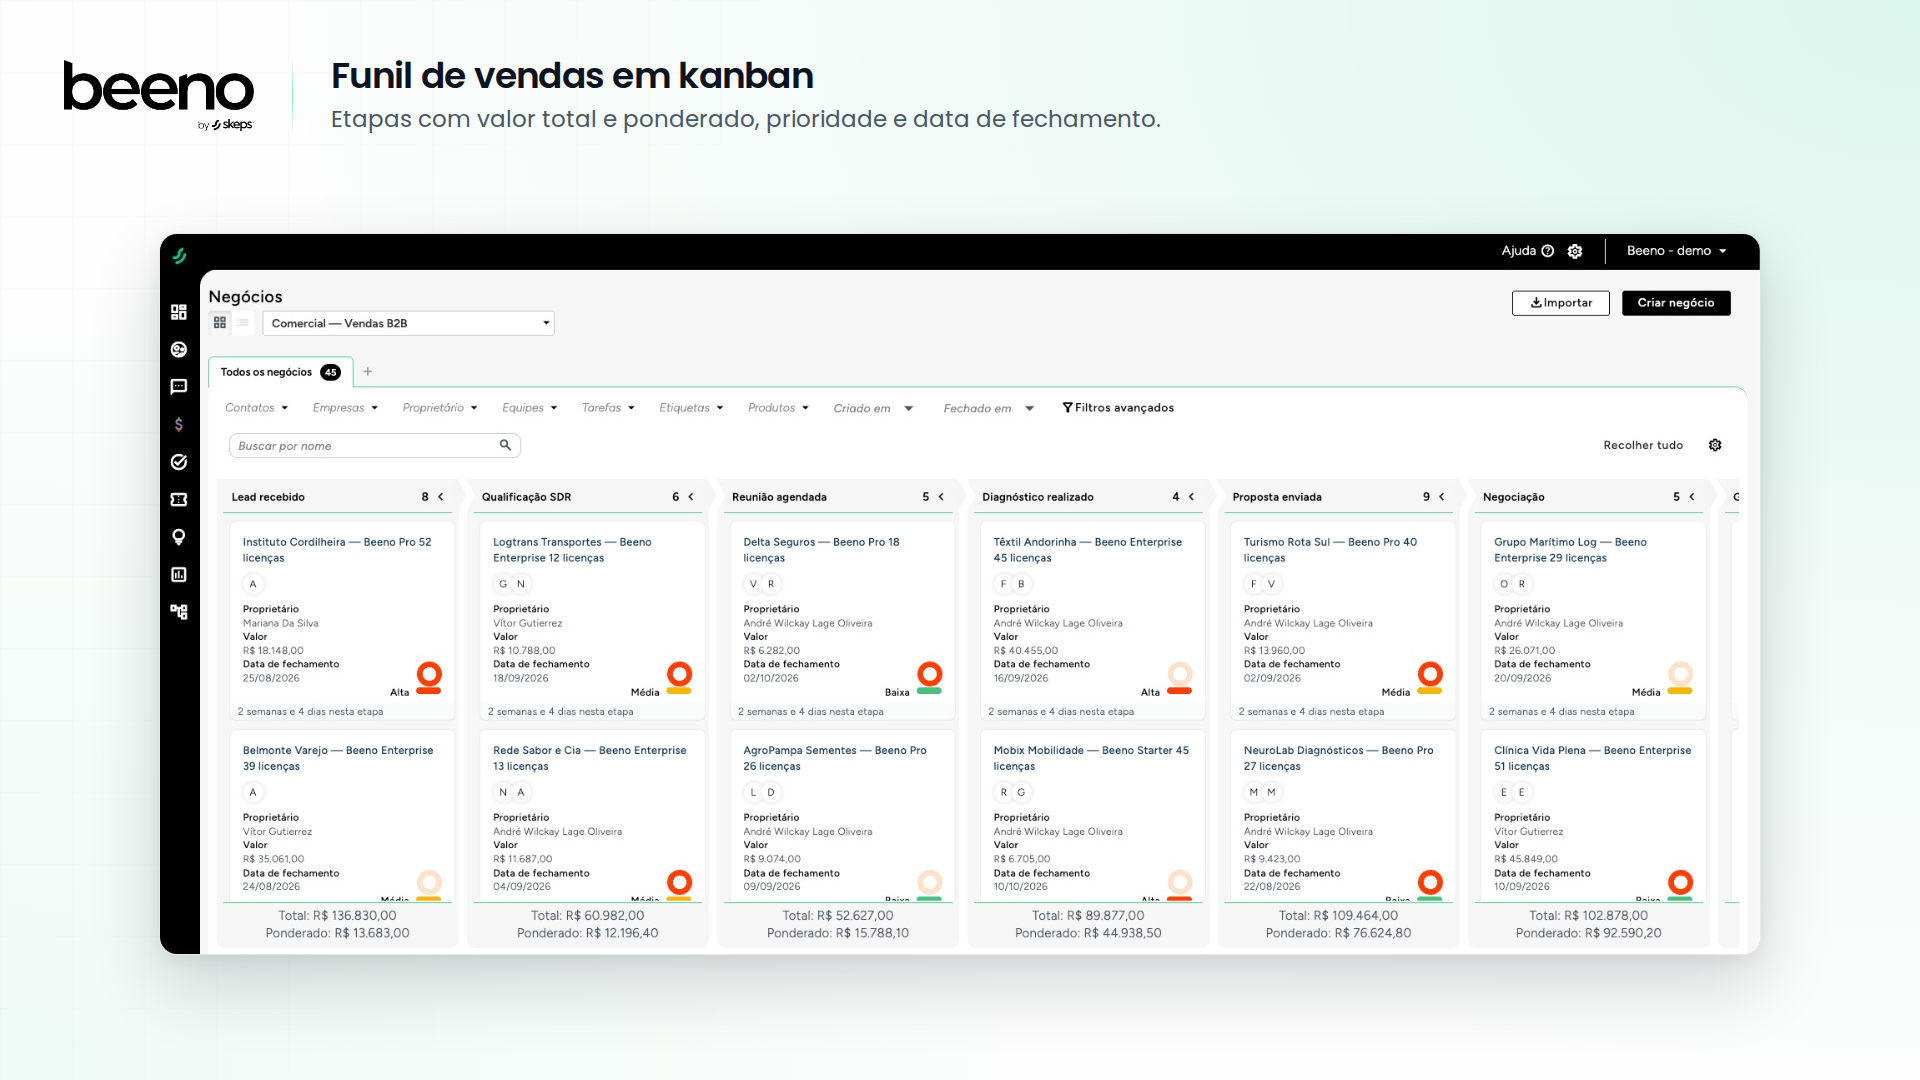
Task: Click the Filtros avançados funnel icon
Action: click(1067, 408)
